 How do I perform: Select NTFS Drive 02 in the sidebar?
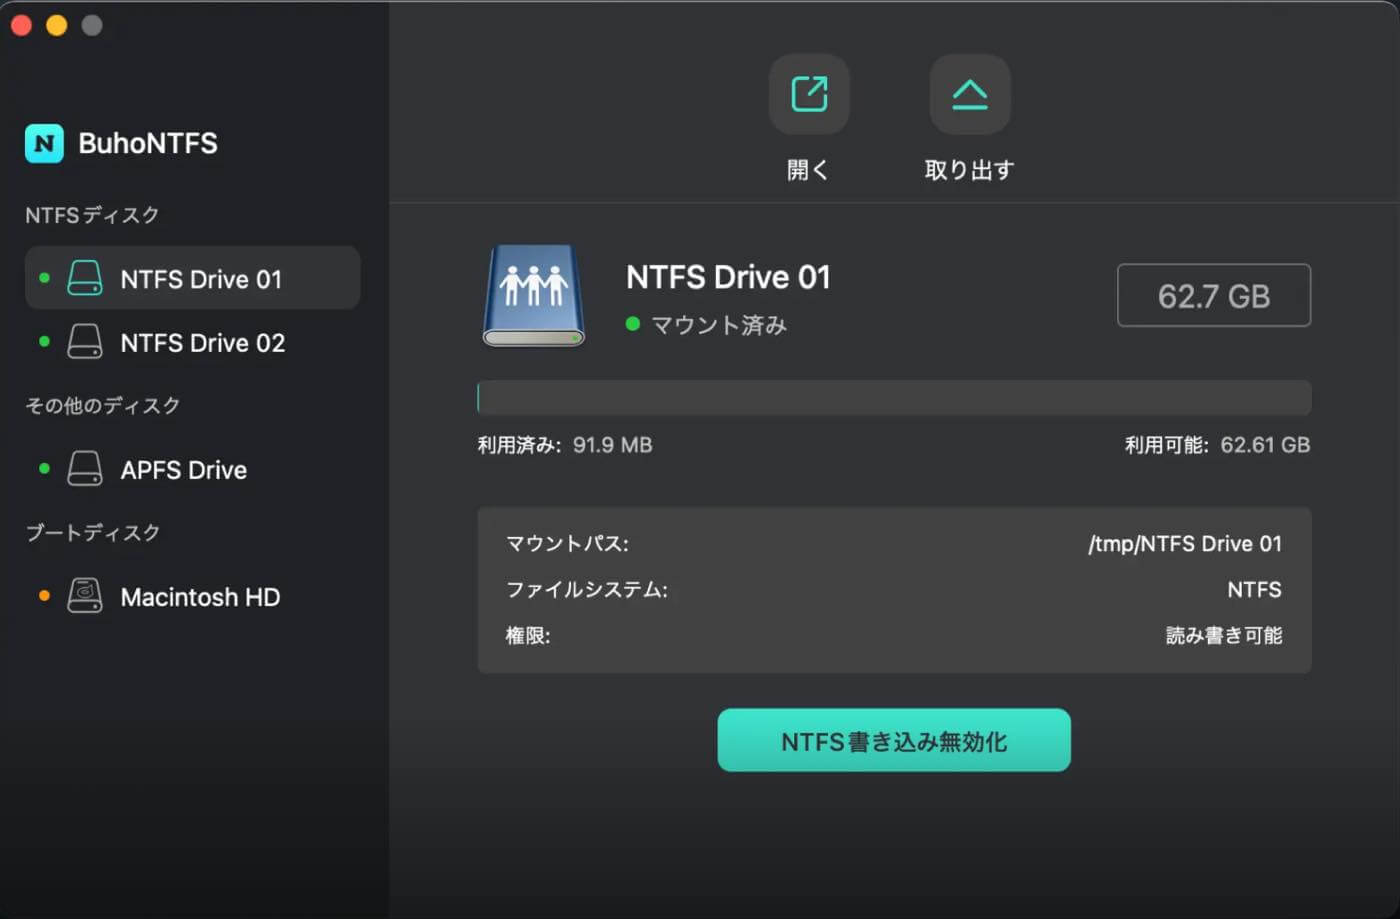click(x=202, y=343)
